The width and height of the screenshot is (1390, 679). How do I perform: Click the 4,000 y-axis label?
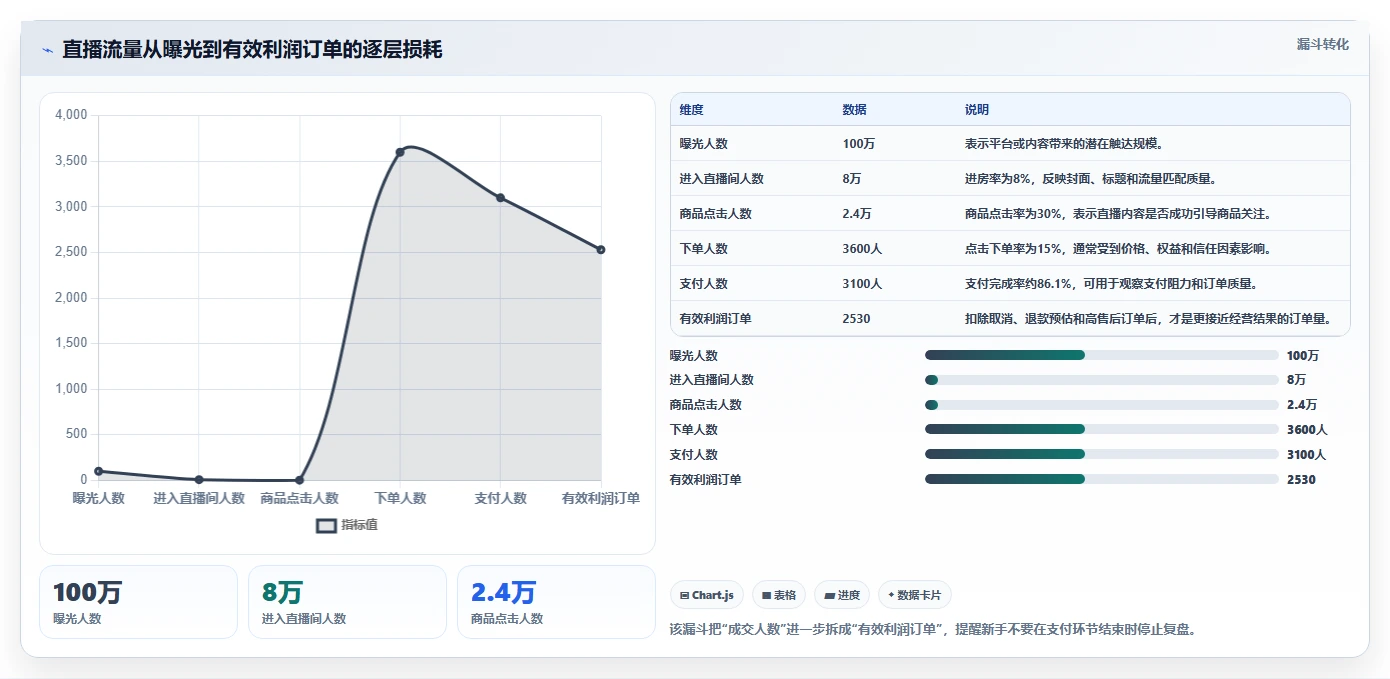click(71, 115)
